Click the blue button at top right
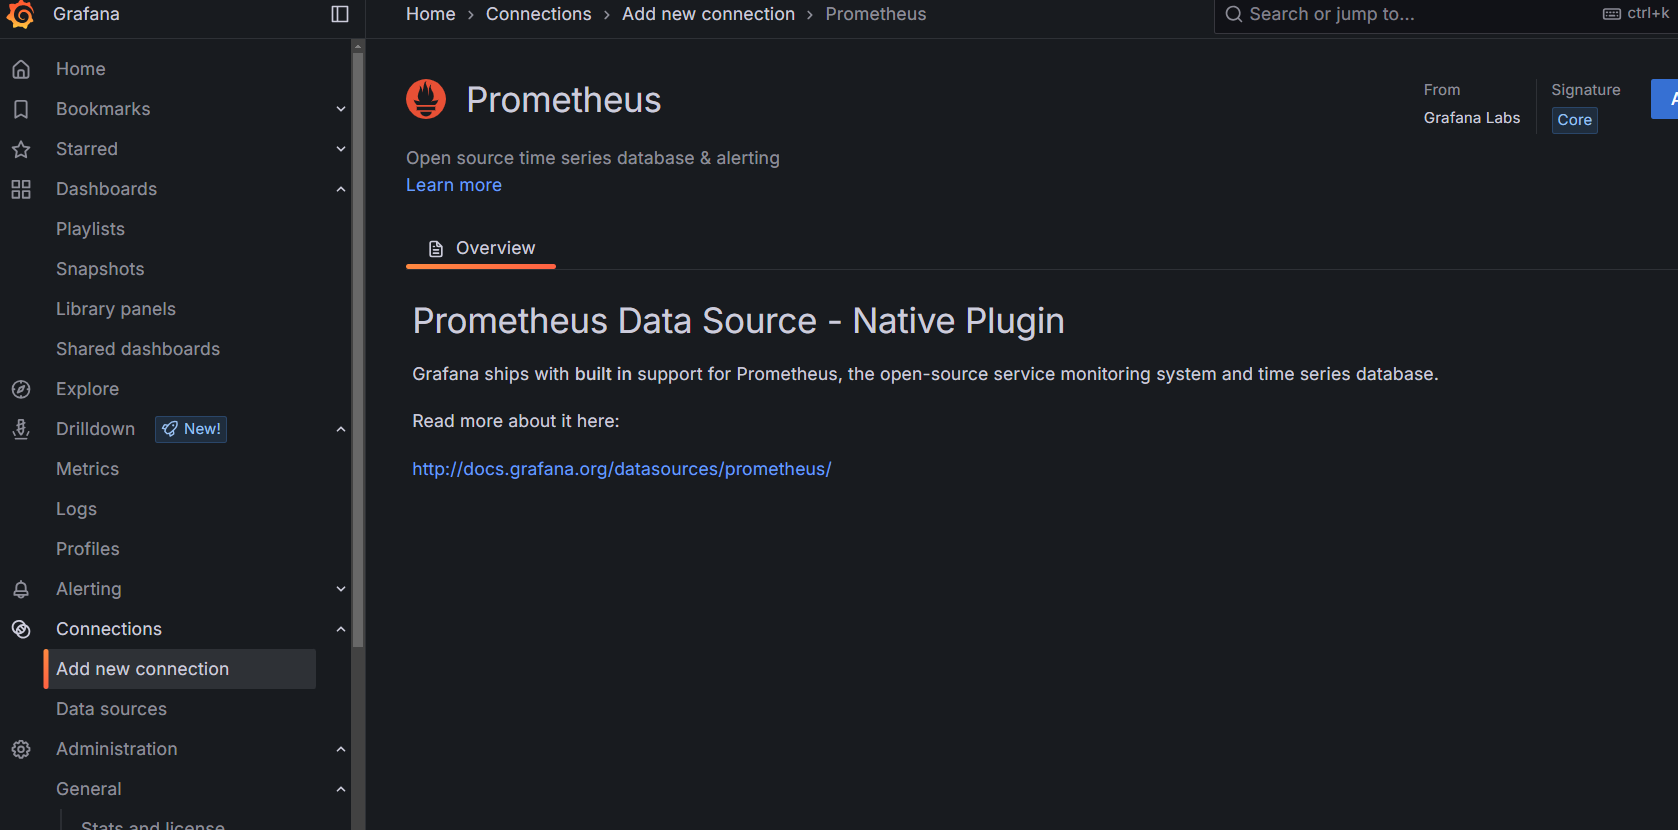Screen dimensions: 1678x830 click(1665, 99)
